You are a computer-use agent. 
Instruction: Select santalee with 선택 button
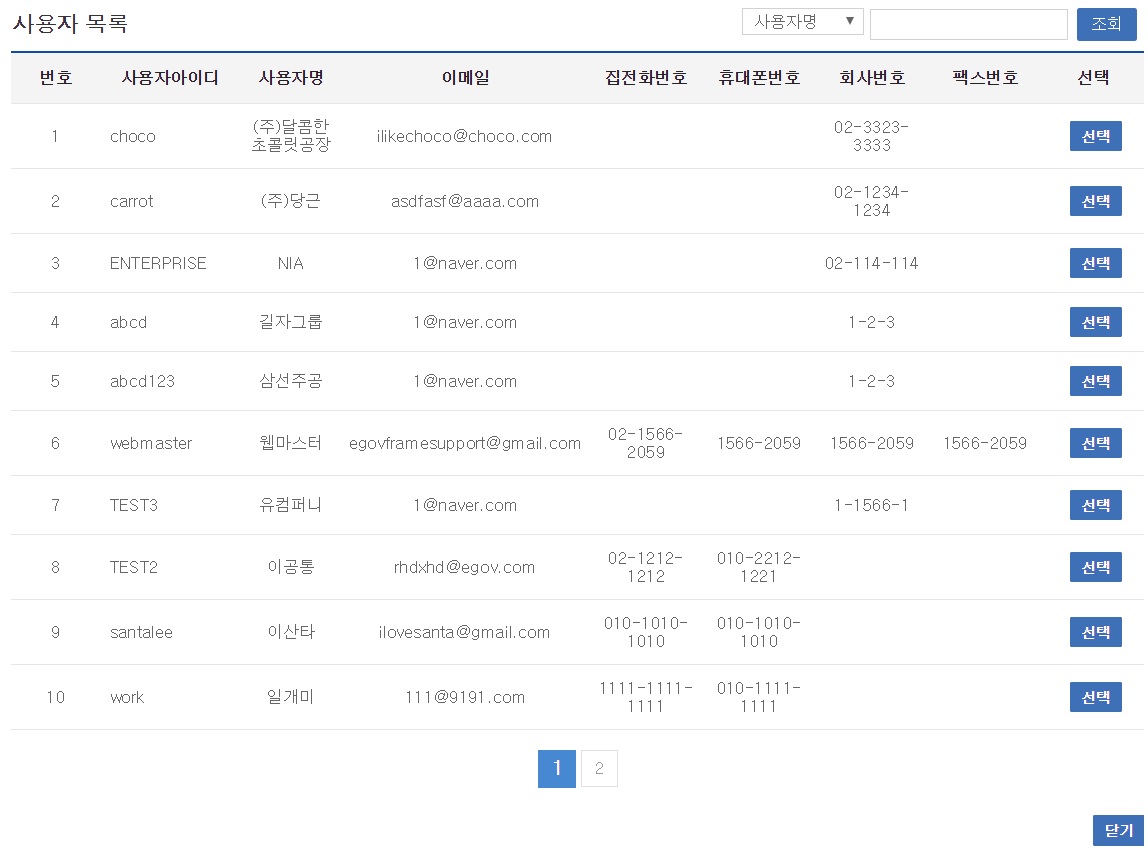(x=1095, y=632)
